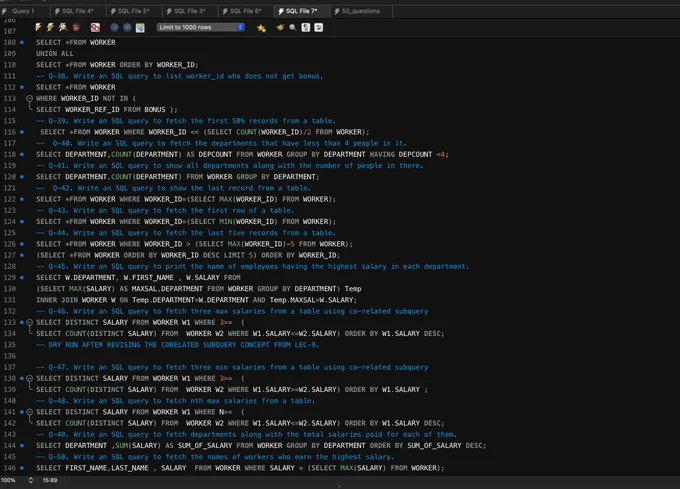Toggle continue-on-error execution icon
680x489 pixels.
point(95,27)
